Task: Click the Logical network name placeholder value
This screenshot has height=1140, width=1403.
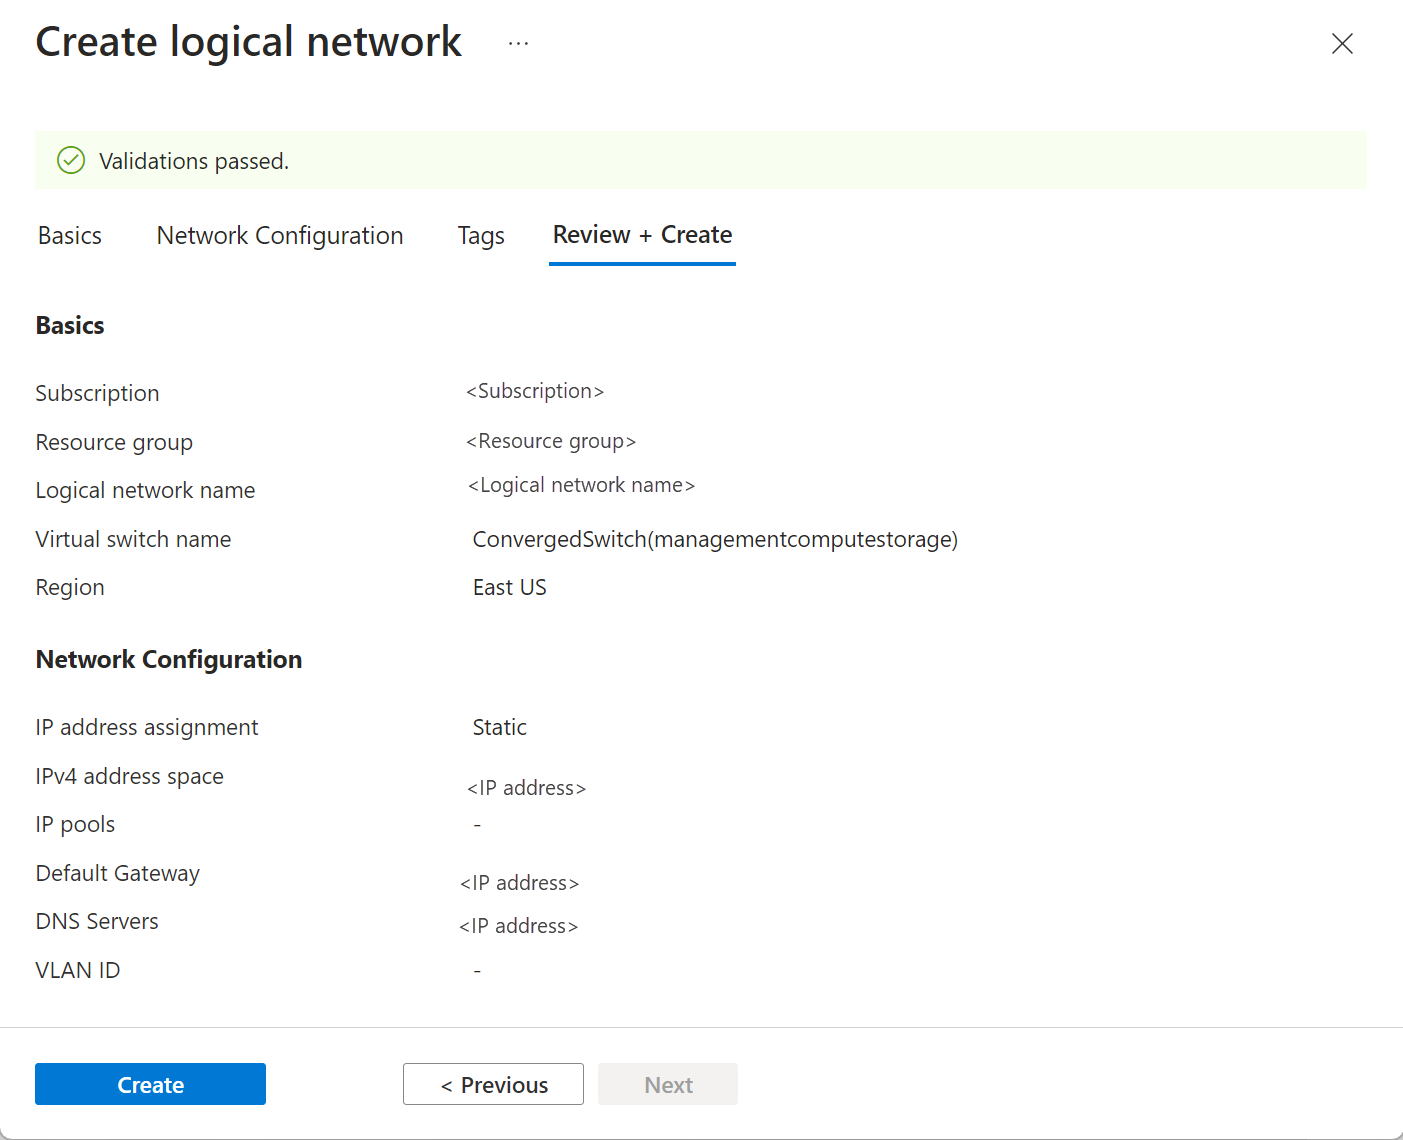Action: coord(581,485)
